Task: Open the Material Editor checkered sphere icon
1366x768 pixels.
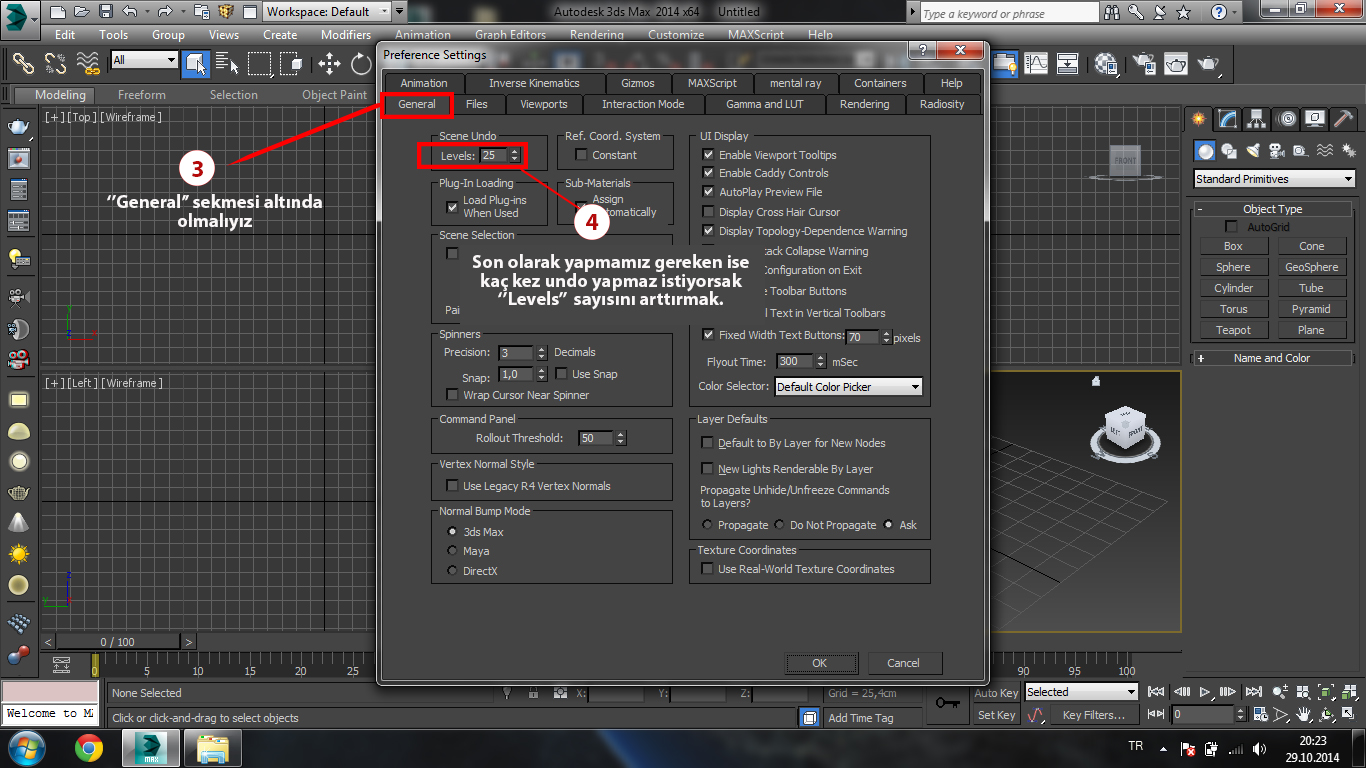Action: (1106, 63)
